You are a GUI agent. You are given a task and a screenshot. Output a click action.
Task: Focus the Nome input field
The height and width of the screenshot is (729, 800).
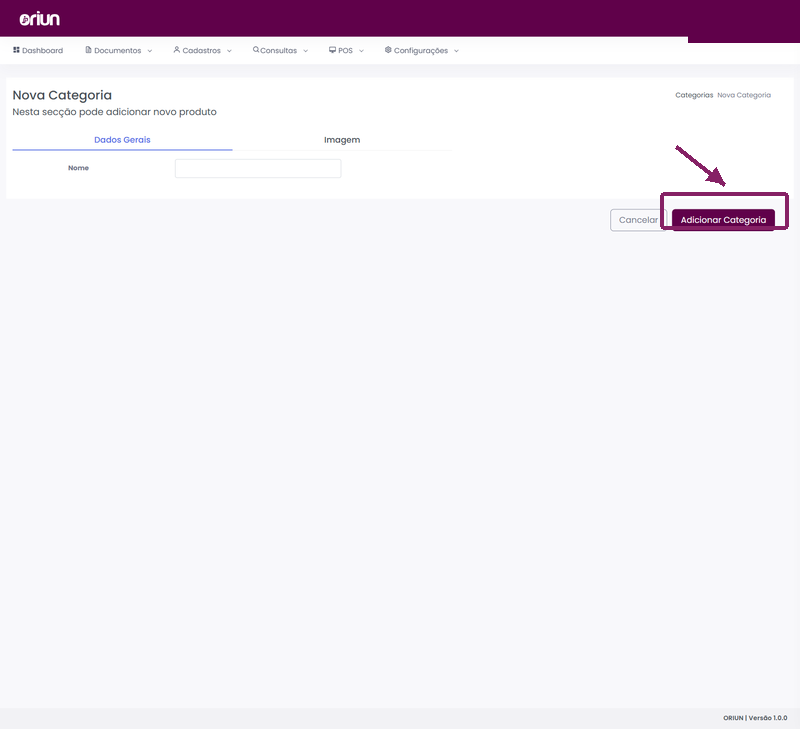point(258,168)
